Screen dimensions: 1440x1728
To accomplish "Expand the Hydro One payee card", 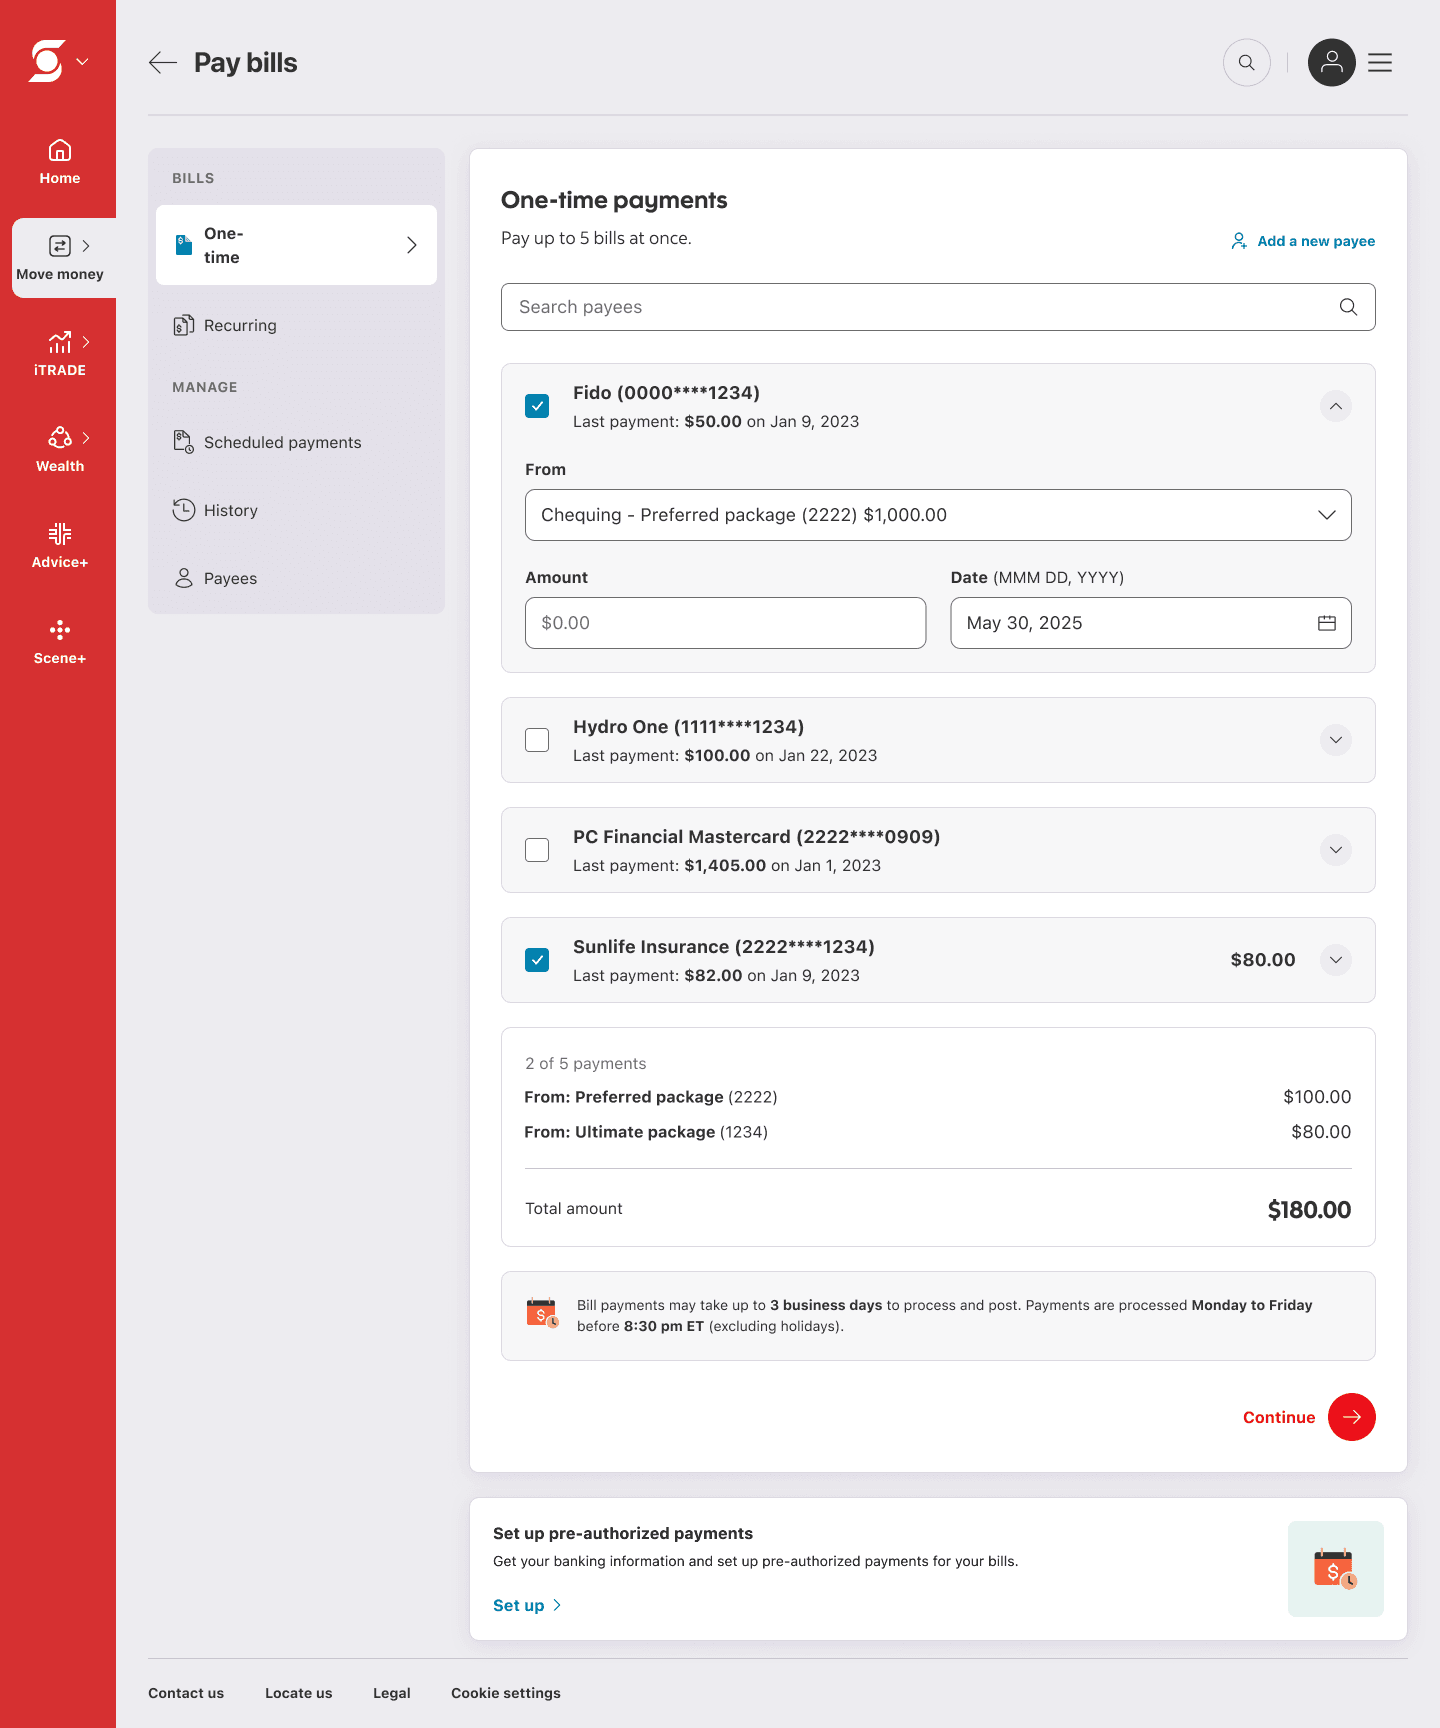I will coord(1336,740).
